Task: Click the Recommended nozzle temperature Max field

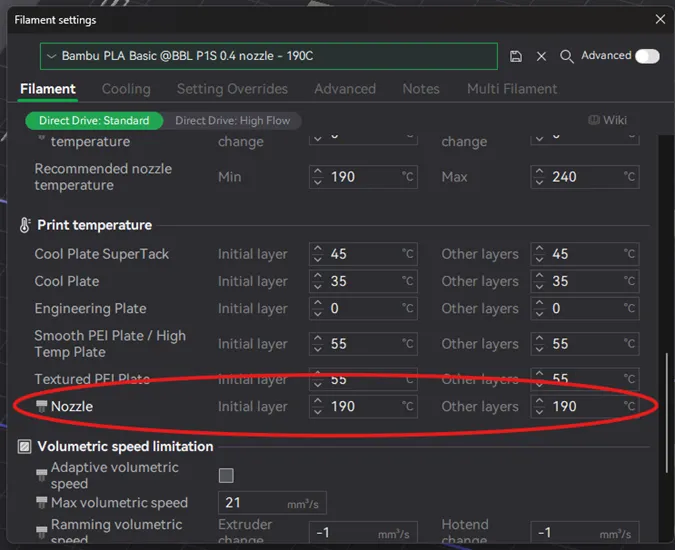Action: (x=585, y=177)
